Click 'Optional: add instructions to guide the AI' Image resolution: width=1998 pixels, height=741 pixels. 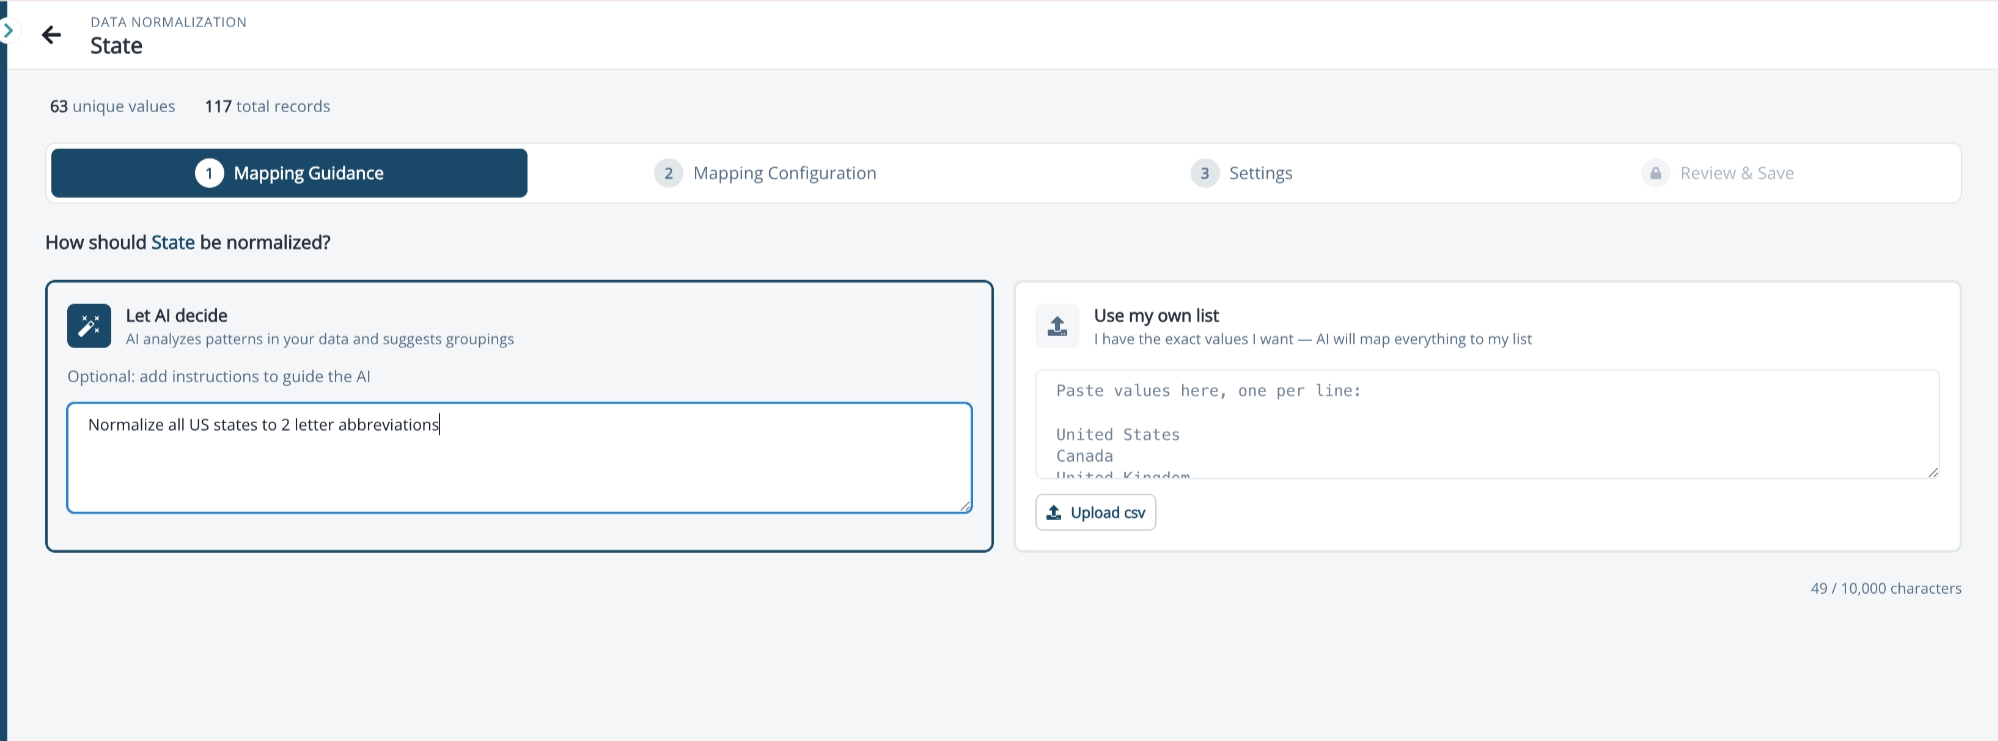pos(219,376)
